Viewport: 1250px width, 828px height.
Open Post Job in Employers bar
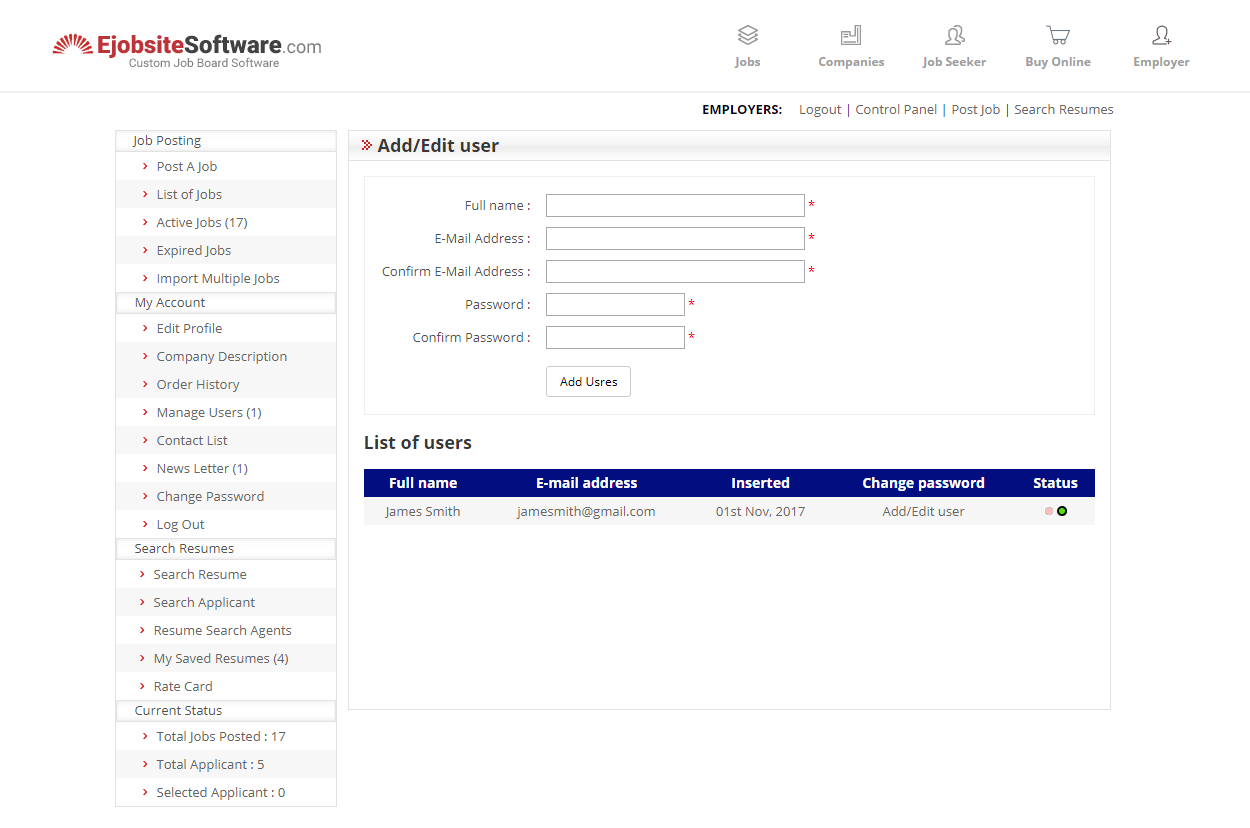click(976, 110)
